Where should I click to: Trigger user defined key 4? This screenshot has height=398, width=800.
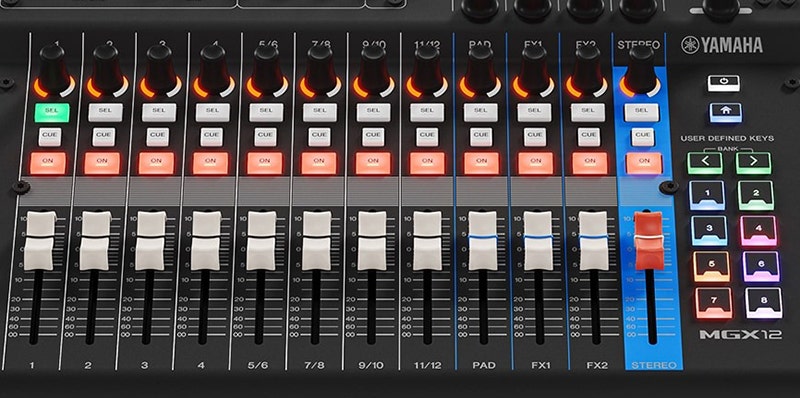758,230
